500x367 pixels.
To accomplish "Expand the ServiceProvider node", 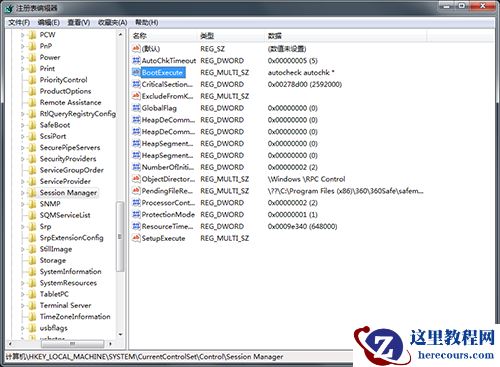I will tap(23, 181).
